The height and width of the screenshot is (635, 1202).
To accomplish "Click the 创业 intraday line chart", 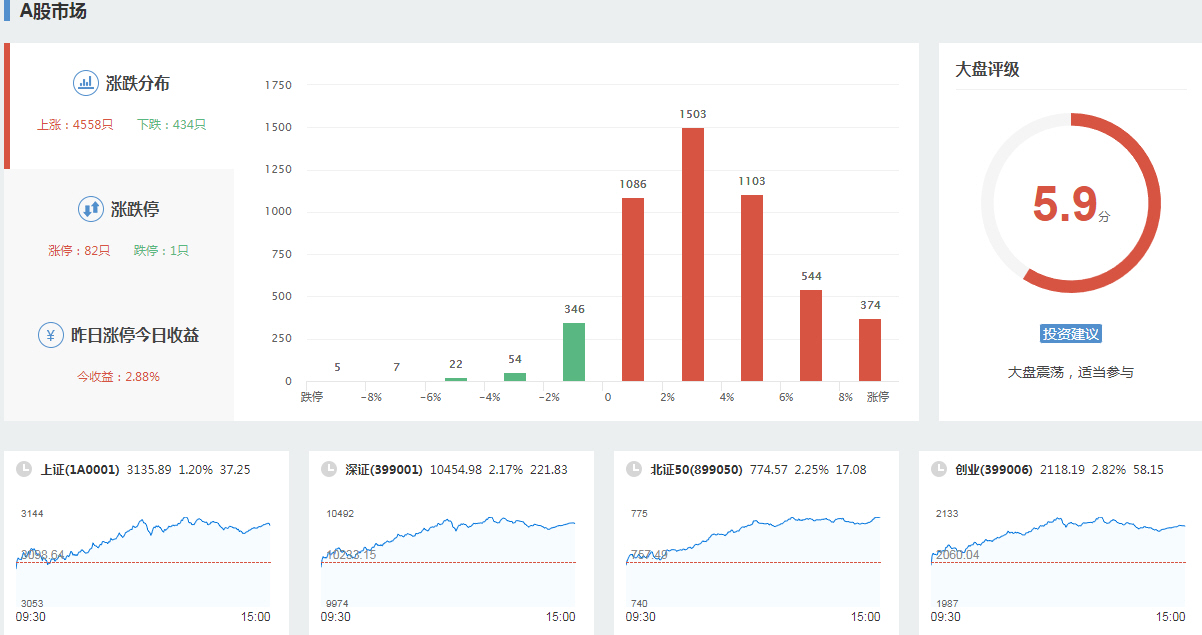I will (1058, 558).
